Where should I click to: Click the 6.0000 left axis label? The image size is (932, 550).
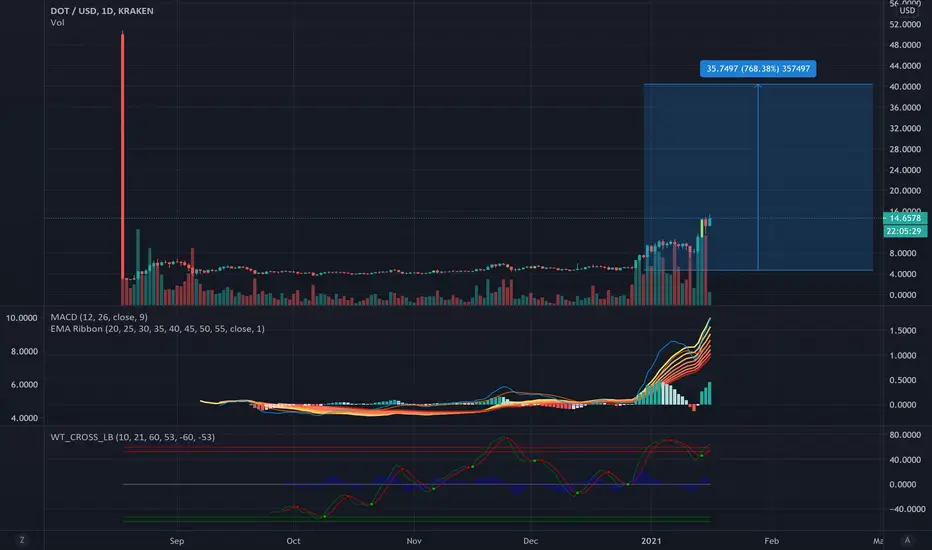[x=24, y=385]
